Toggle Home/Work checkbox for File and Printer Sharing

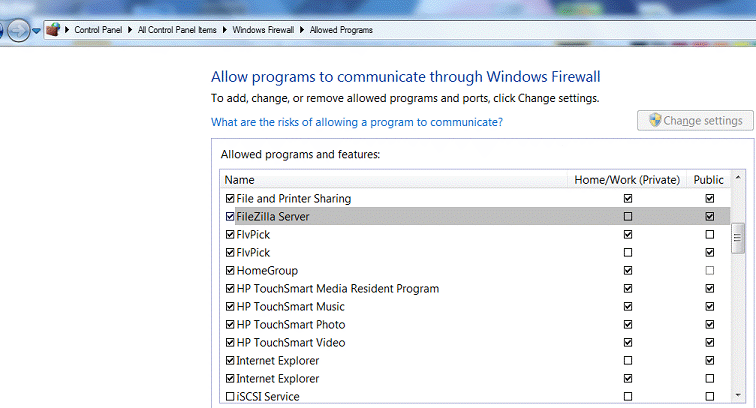628,199
